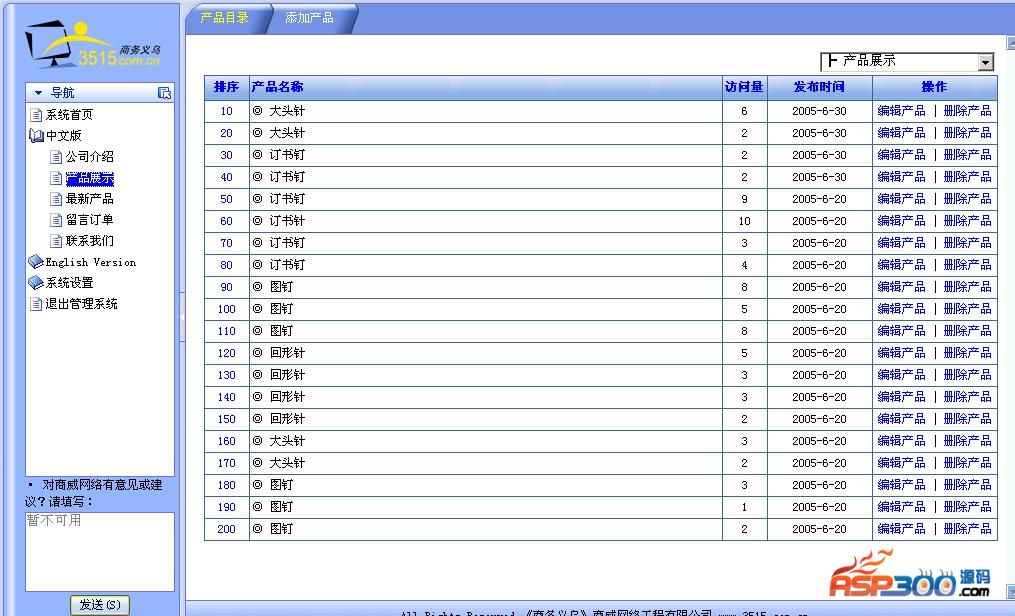Click the book icon beside 系统设置
Screen dimensions: 1015x616
pyautogui.click(x=36, y=283)
